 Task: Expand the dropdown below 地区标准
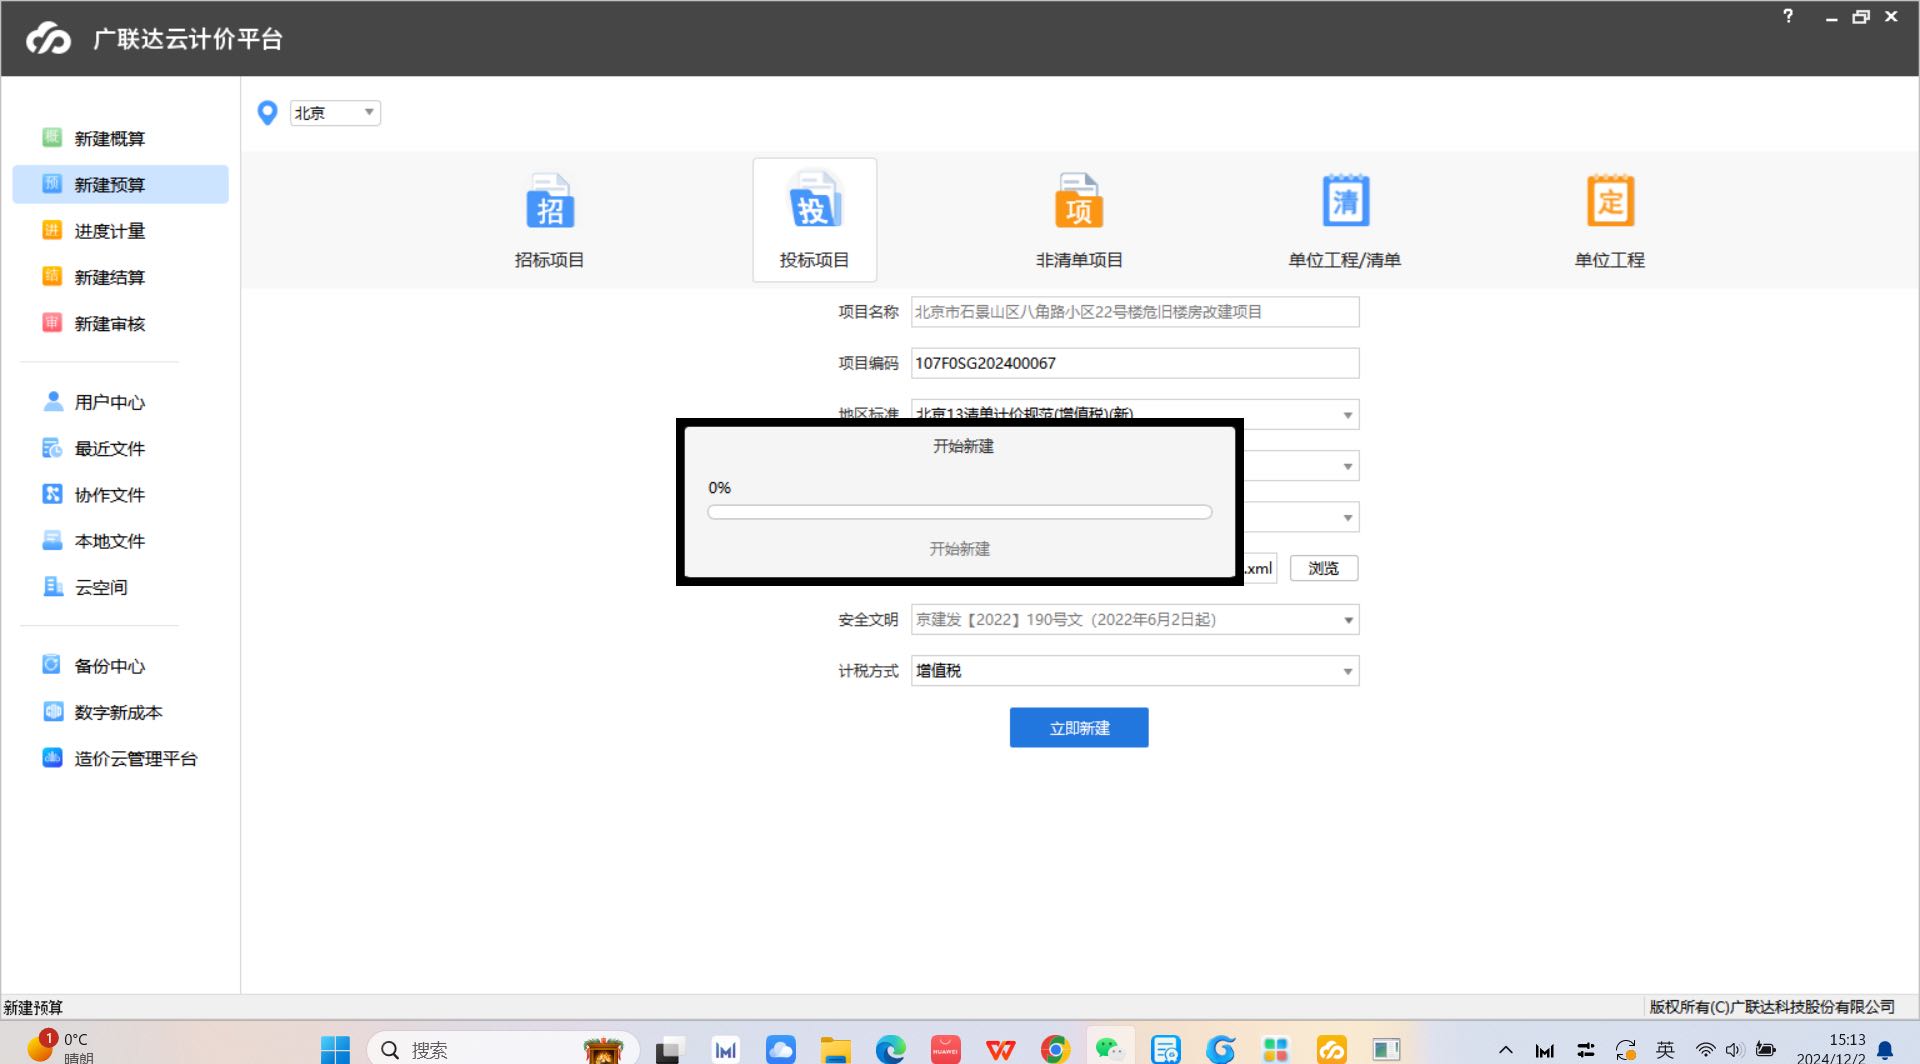[x=1347, y=466]
